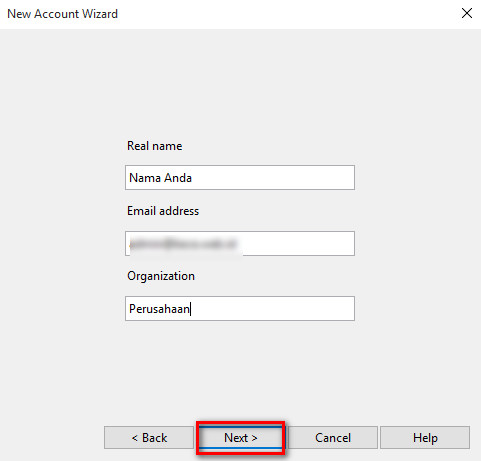481x461 pixels.
Task: Cancel the New Account Wizard
Action: click(x=333, y=437)
